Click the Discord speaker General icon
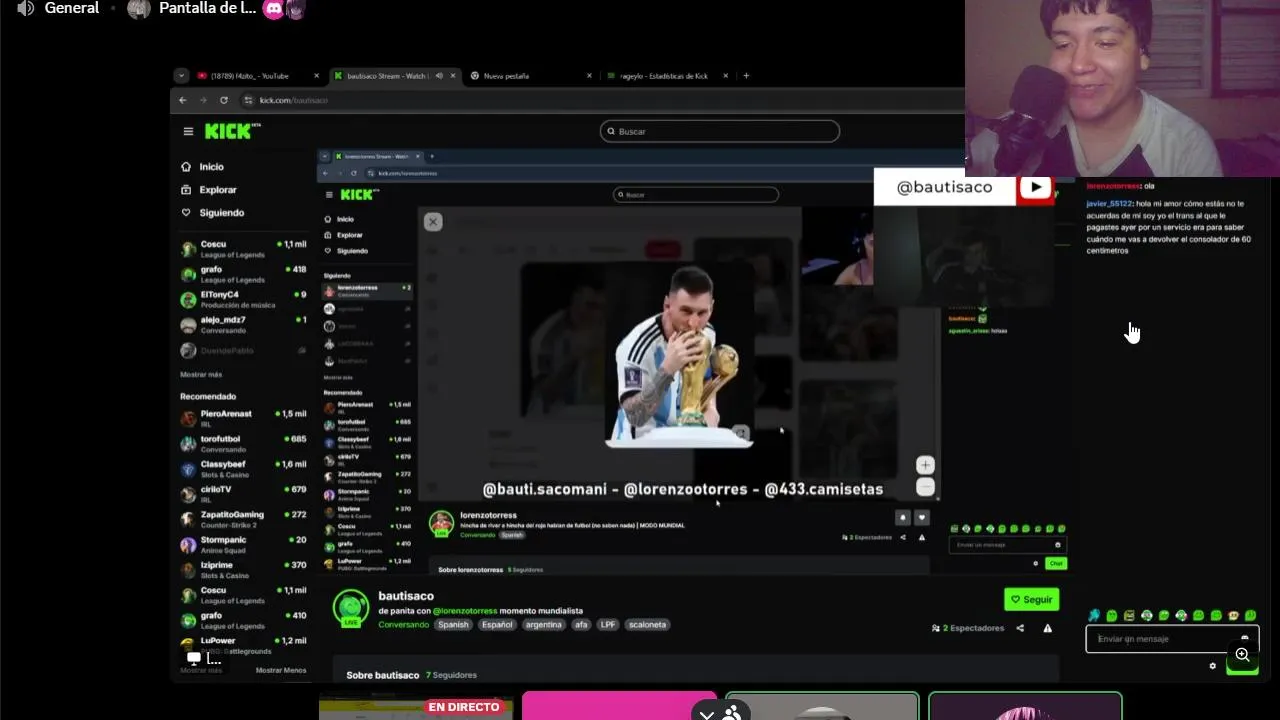 pos(27,8)
